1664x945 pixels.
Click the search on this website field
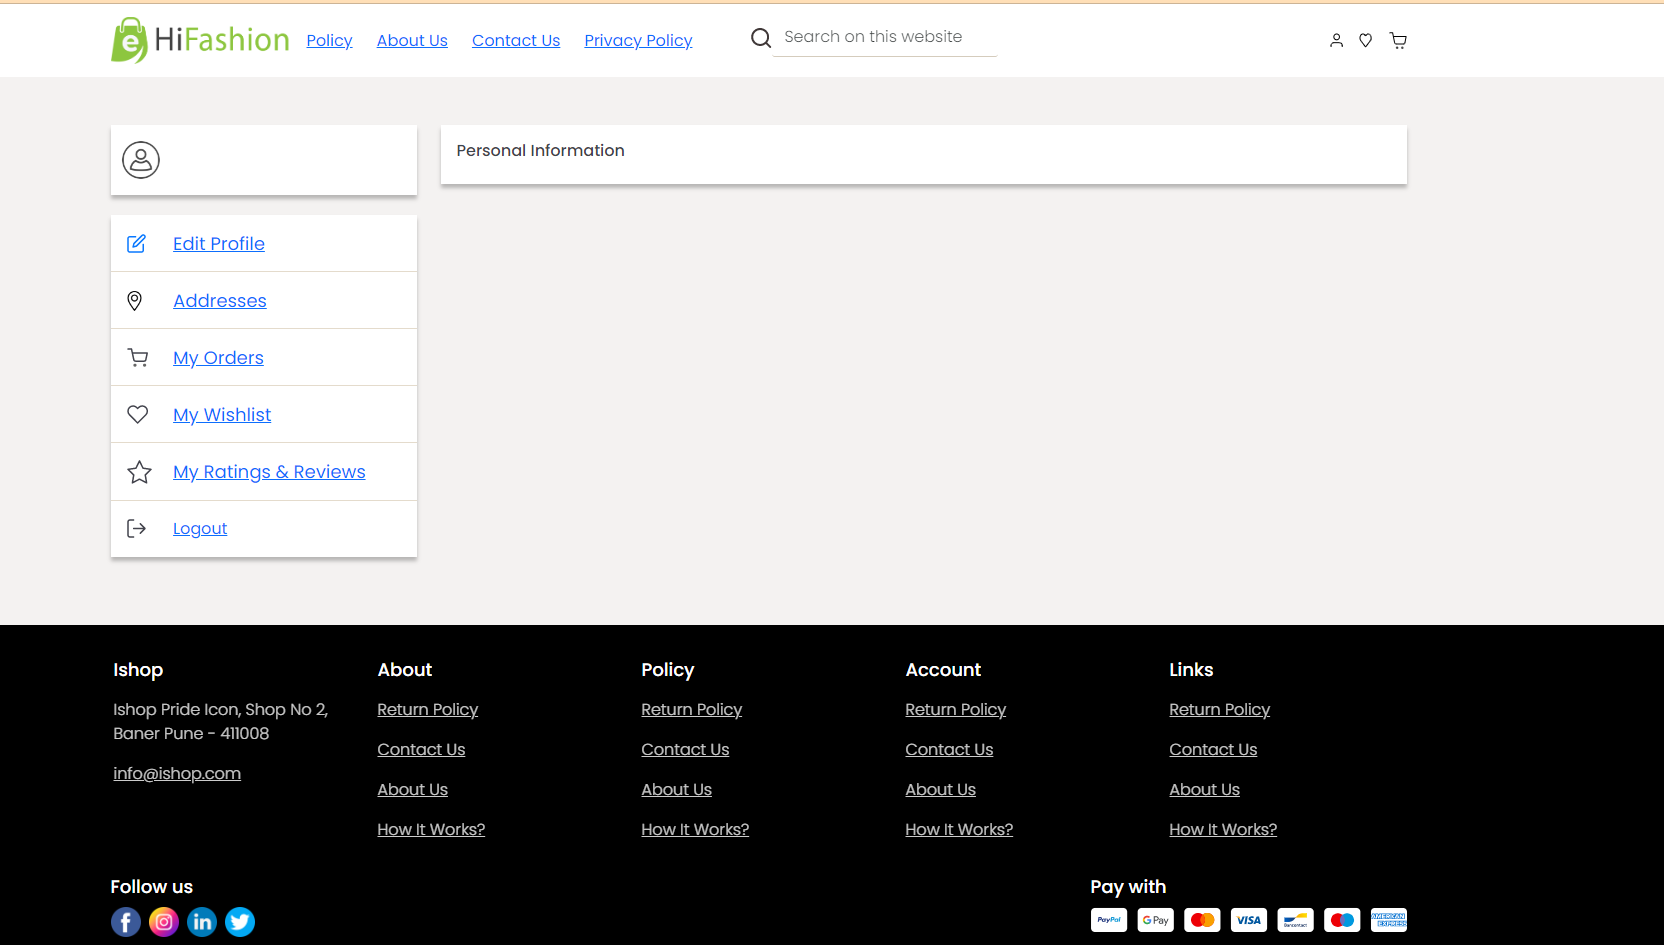pyautogui.click(x=885, y=37)
